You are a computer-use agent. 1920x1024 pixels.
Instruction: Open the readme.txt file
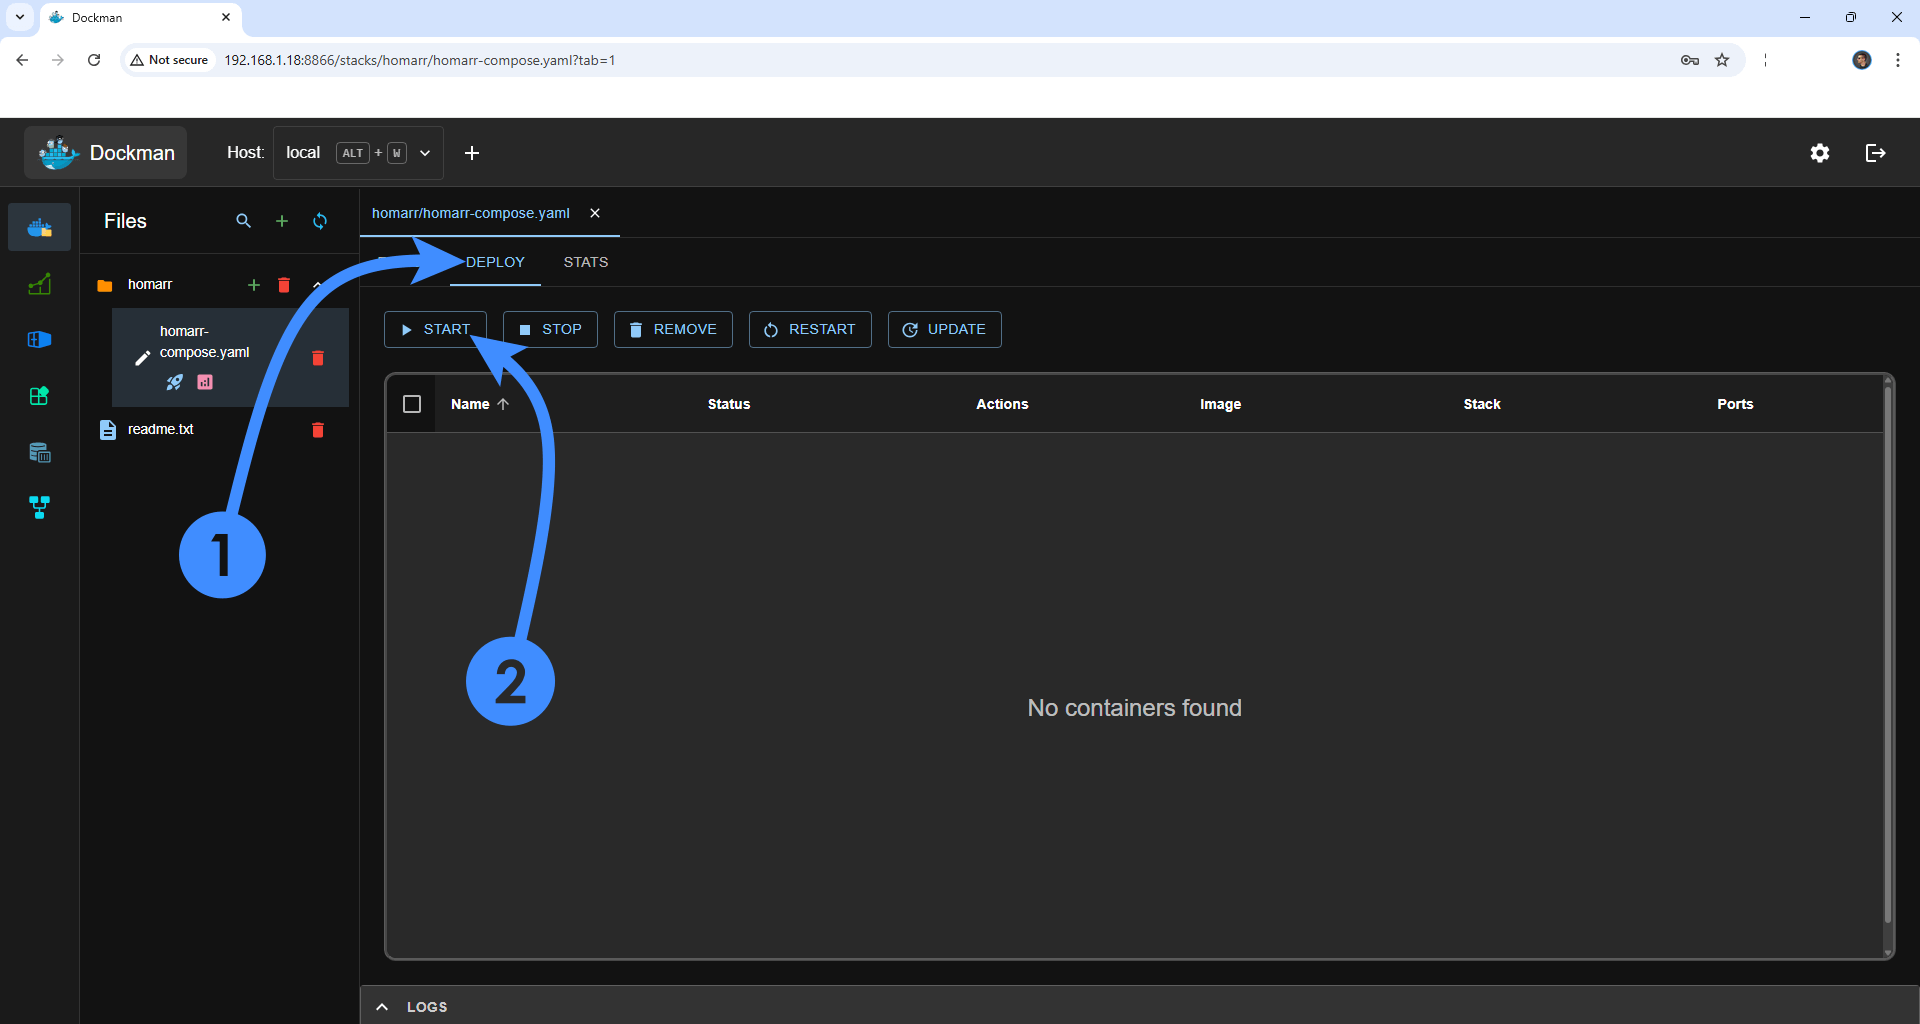(x=161, y=430)
